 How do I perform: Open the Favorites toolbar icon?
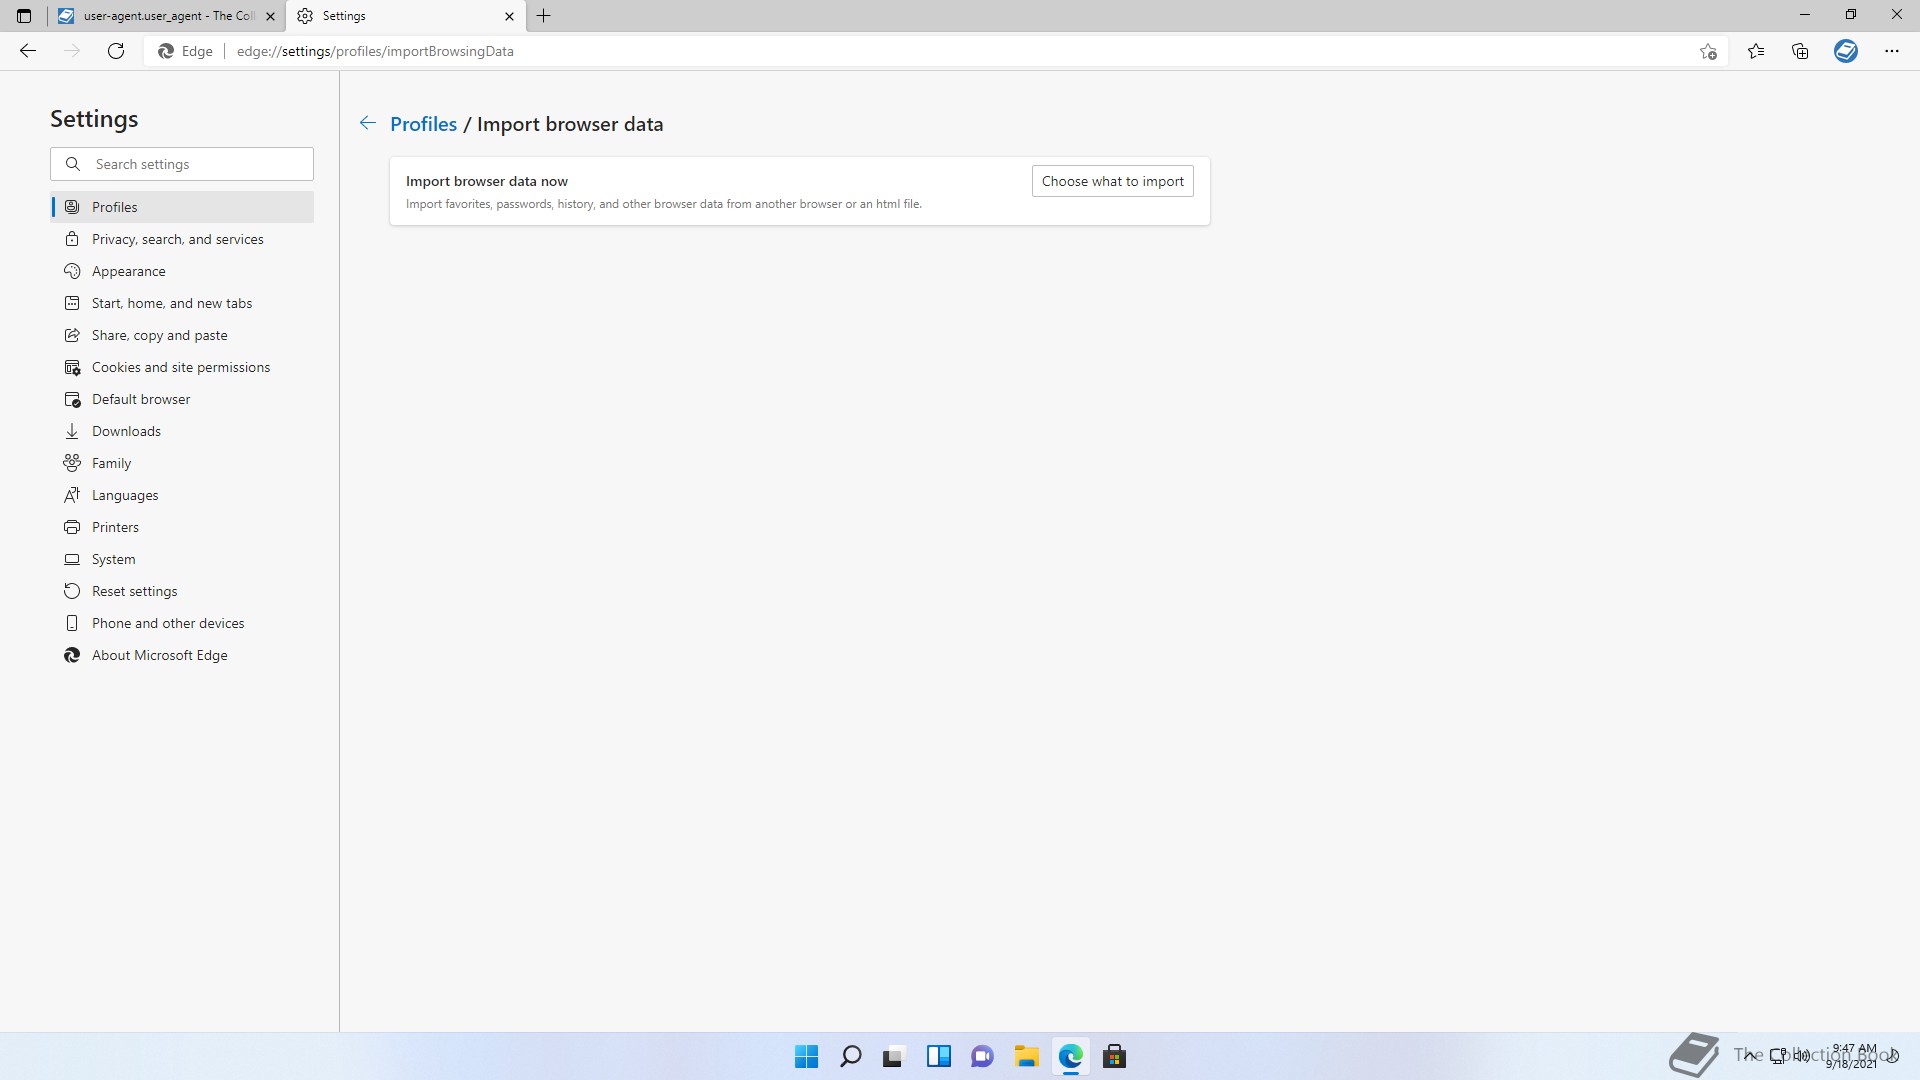1756,51
